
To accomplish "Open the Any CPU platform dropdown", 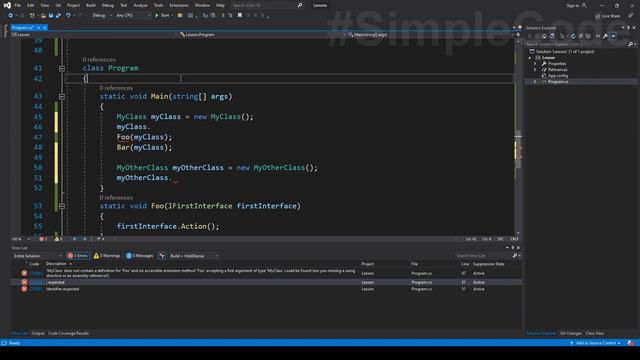I will 133,16.
